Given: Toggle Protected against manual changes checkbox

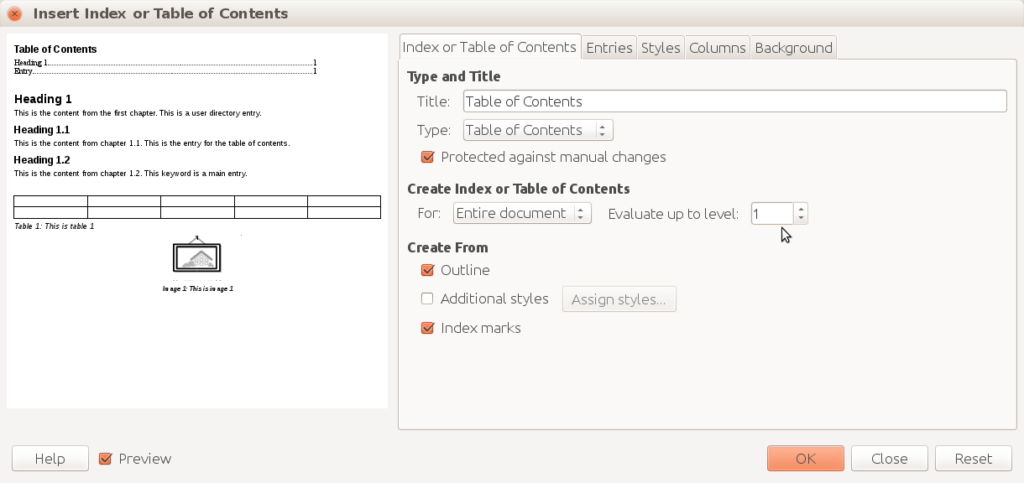Looking at the screenshot, I should (428, 157).
